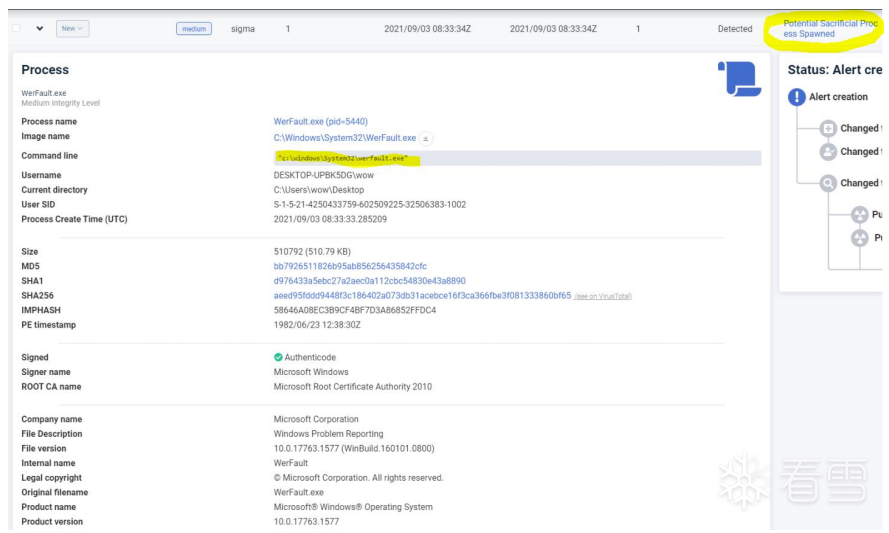Open the SHA256 hash link
The image size is (889, 533).
pos(422,295)
